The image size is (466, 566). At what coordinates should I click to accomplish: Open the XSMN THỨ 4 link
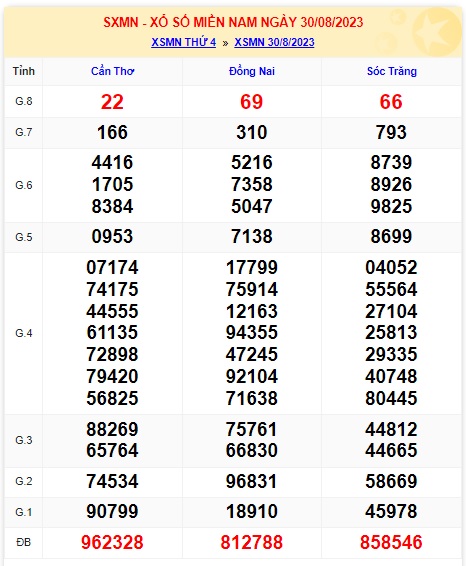(183, 42)
